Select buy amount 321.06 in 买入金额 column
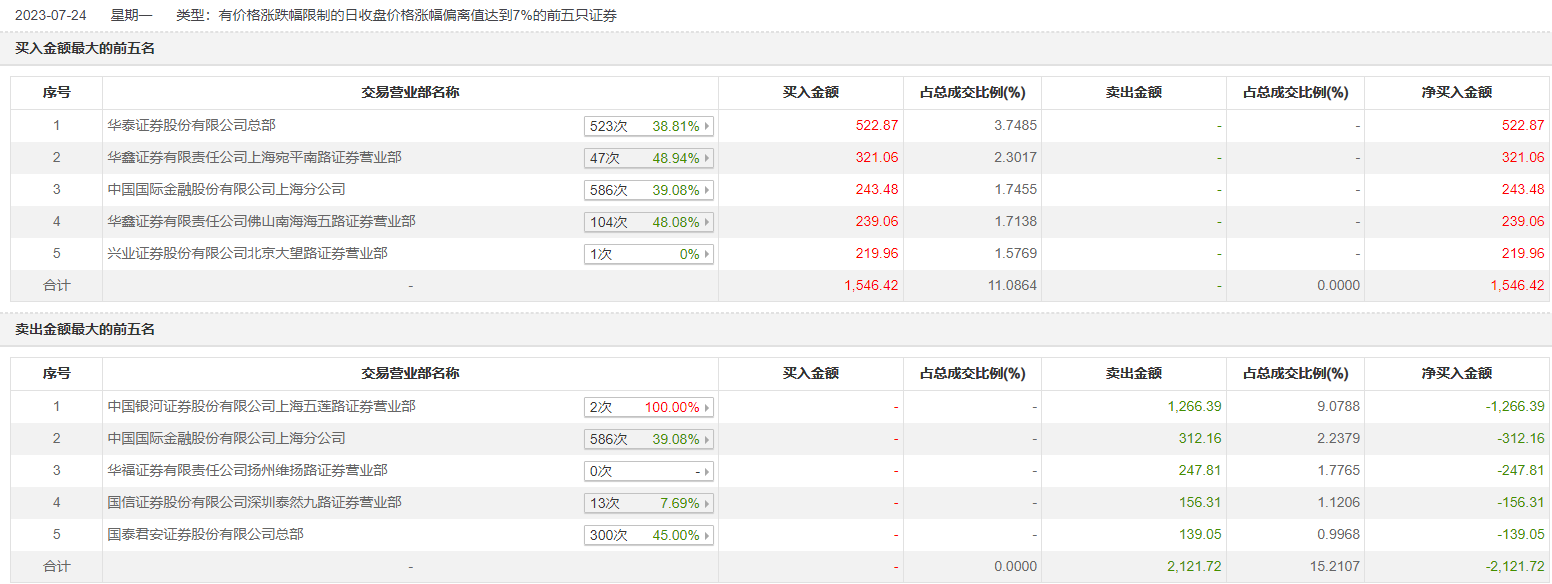The width and height of the screenshot is (1552, 584). (877, 157)
